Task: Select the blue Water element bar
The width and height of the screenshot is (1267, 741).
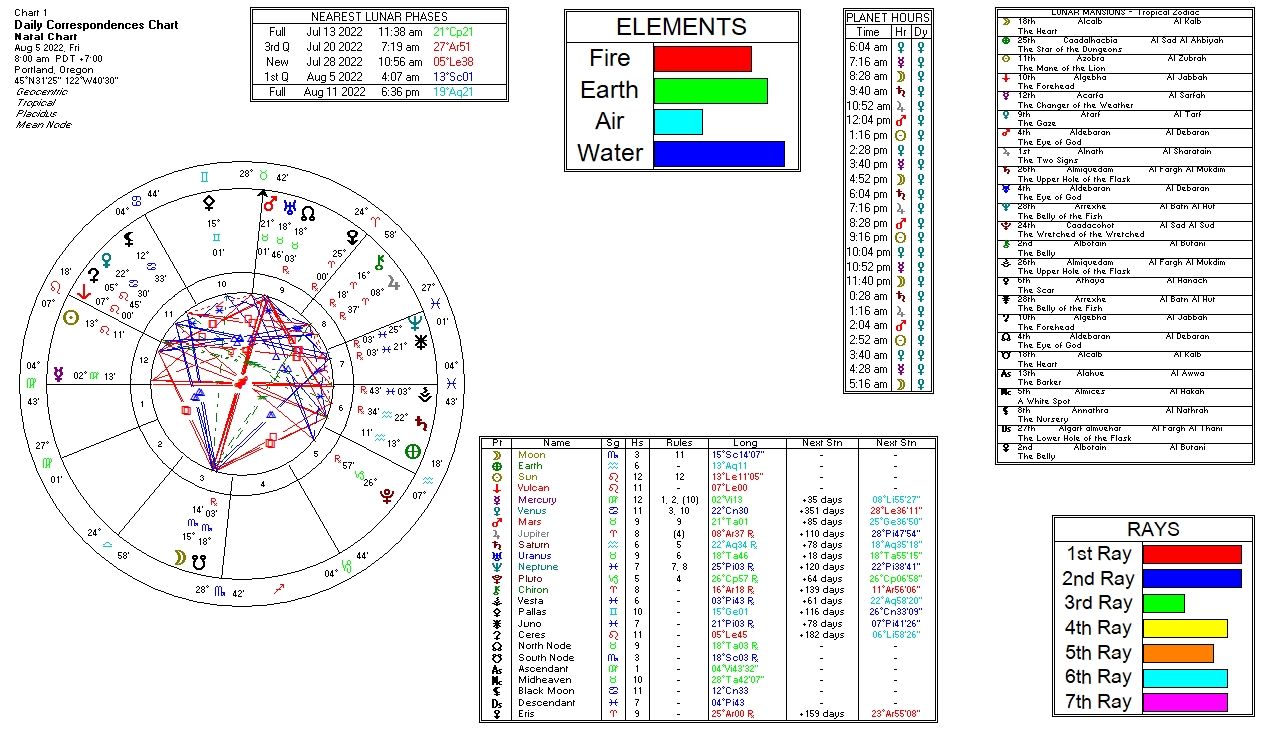Action: tap(719, 154)
